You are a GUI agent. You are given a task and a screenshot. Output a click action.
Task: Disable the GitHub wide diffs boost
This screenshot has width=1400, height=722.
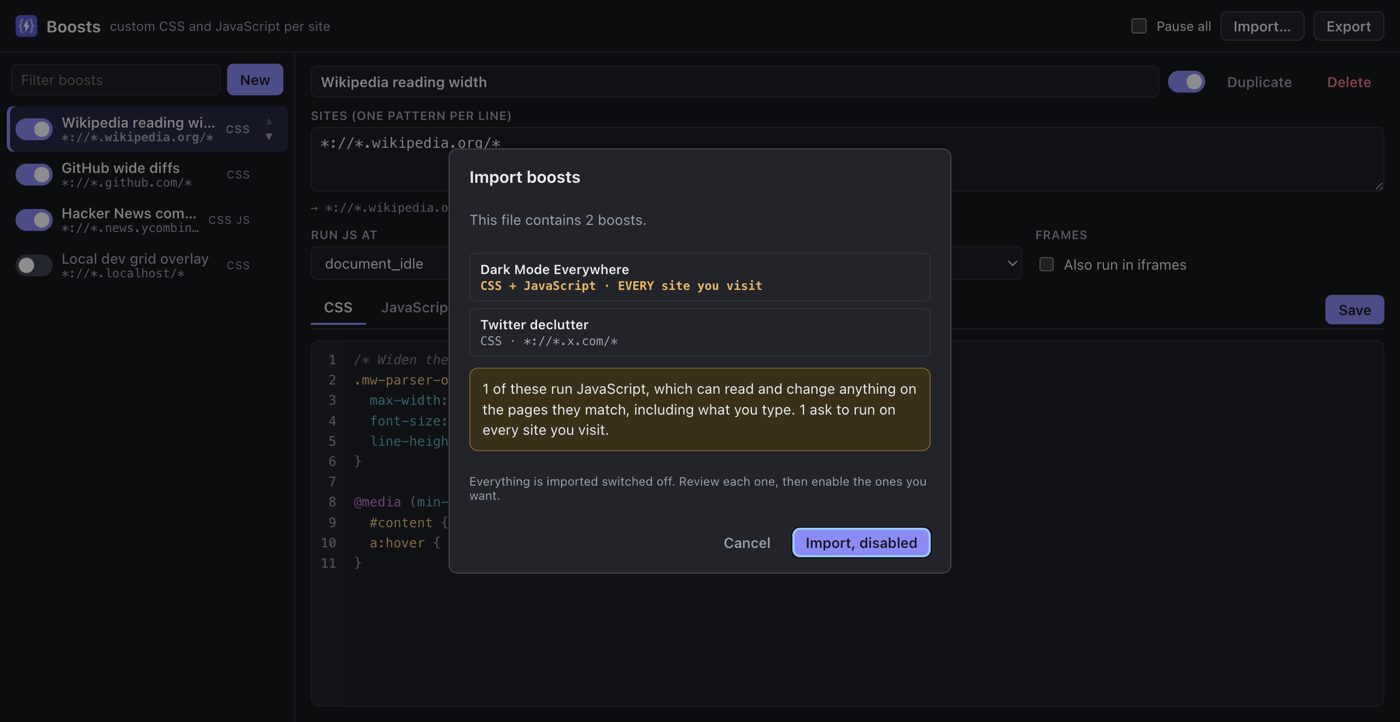(x=34, y=174)
